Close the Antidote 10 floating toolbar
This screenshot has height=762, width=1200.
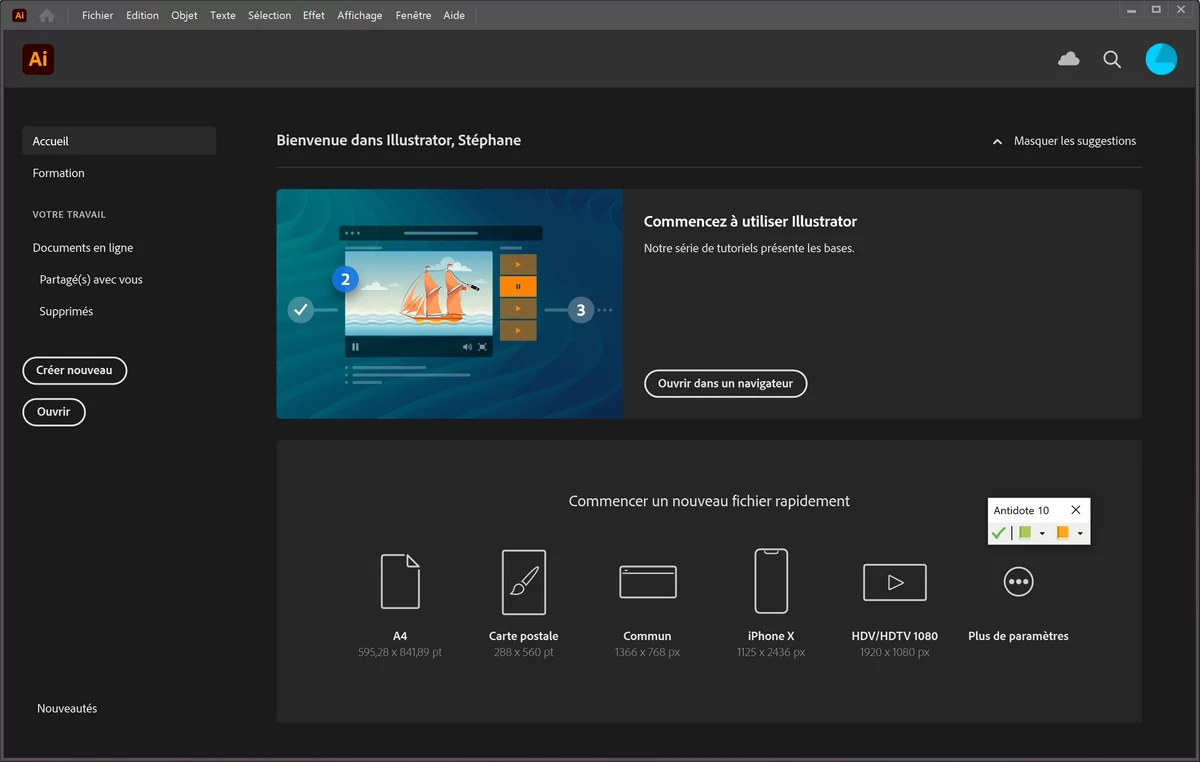point(1076,510)
